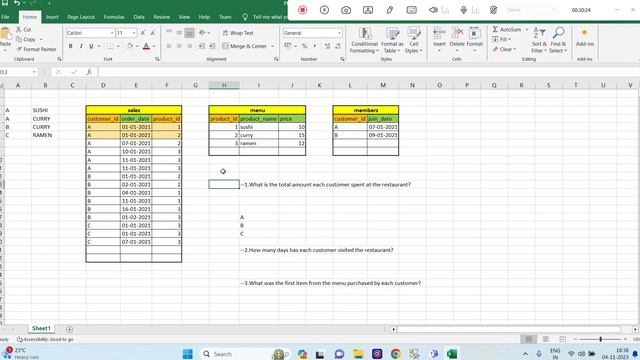Switch to the Formulas tab
The image size is (640, 360).
click(114, 17)
